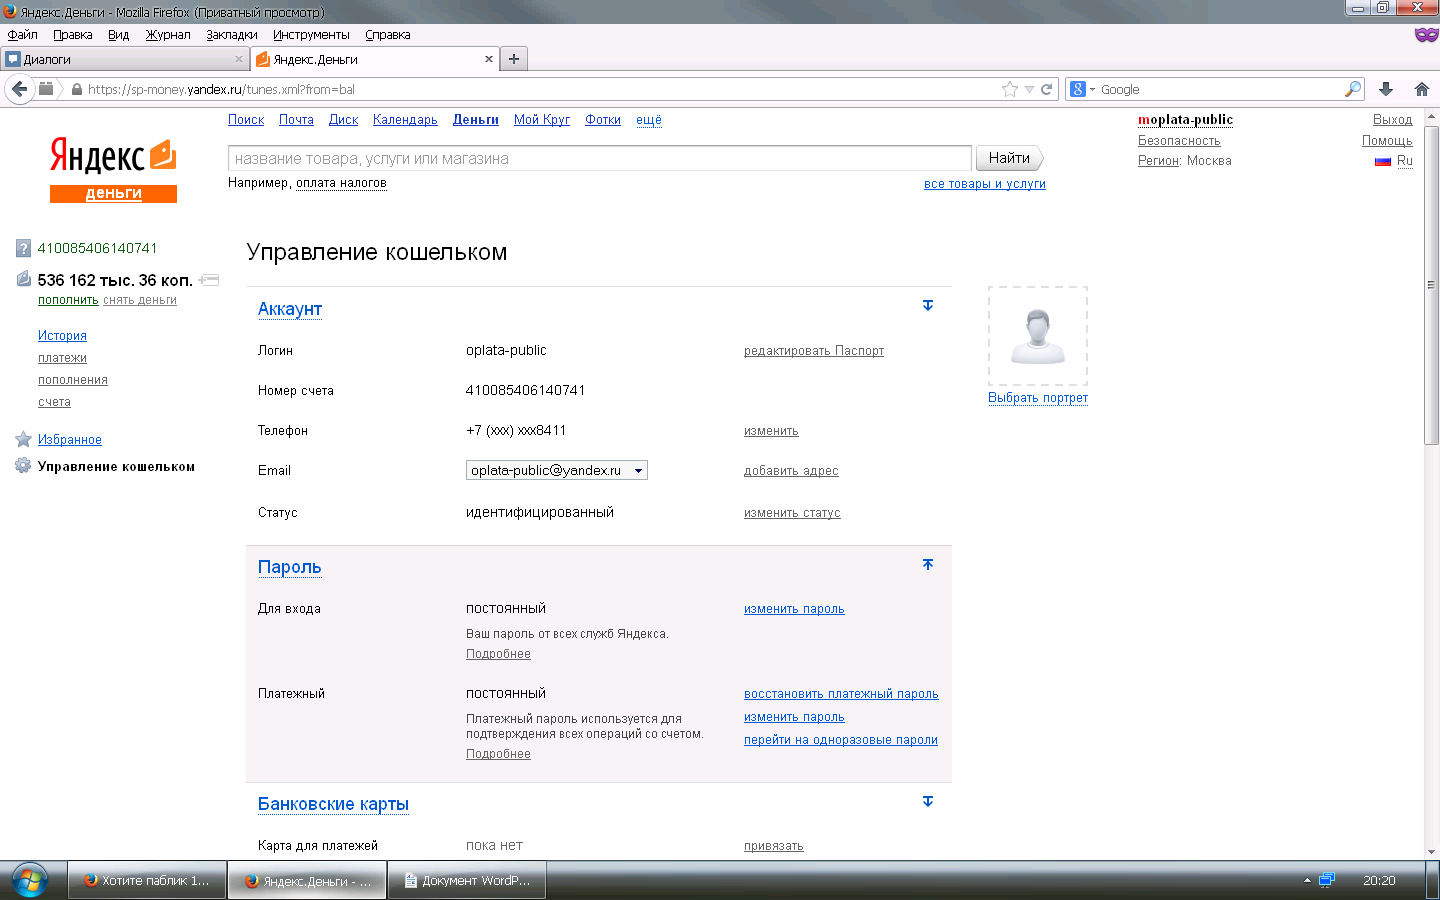This screenshot has height=900, width=1440.
Task: Click the scrollbar down arrow
Action: [1432, 851]
